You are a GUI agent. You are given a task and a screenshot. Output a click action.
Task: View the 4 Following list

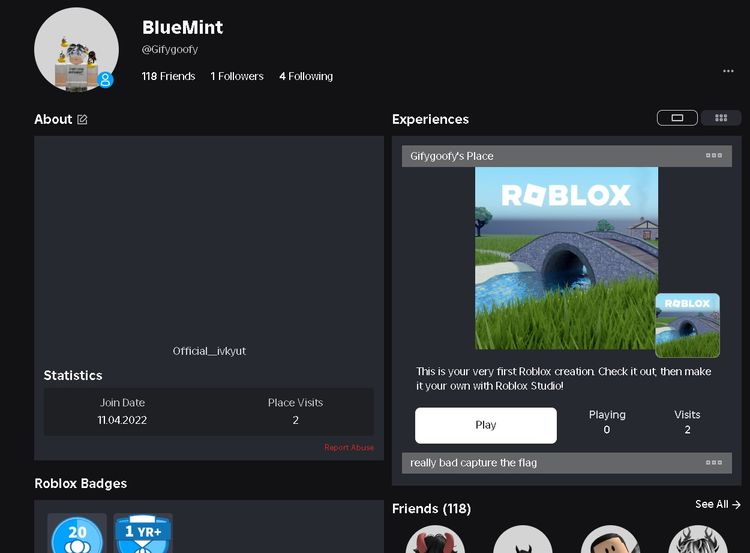[306, 76]
